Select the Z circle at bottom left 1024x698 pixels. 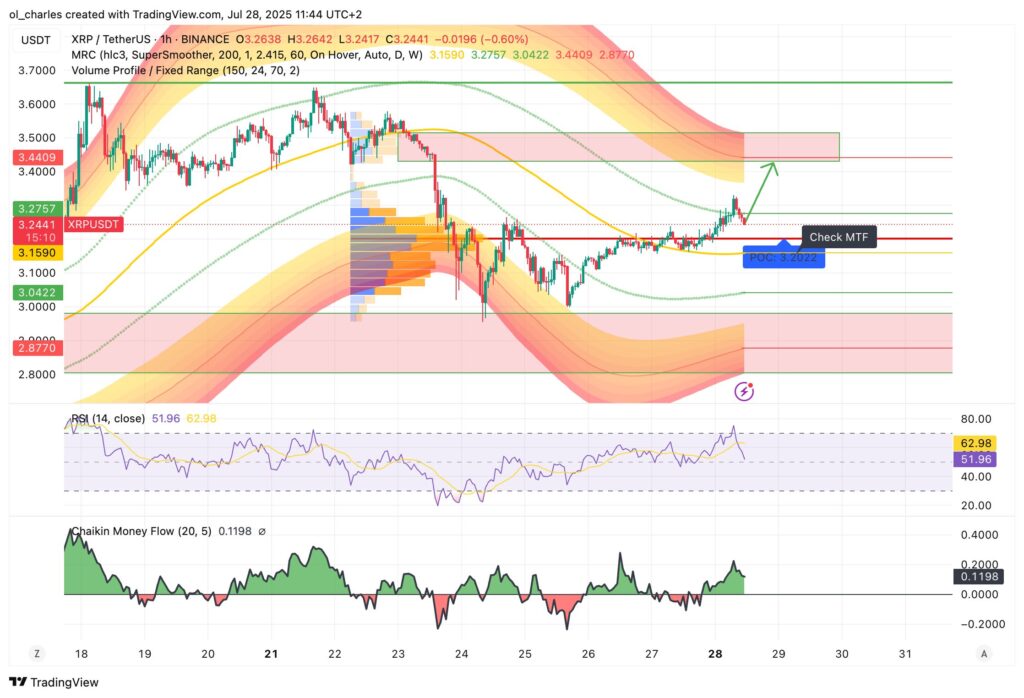click(x=36, y=652)
